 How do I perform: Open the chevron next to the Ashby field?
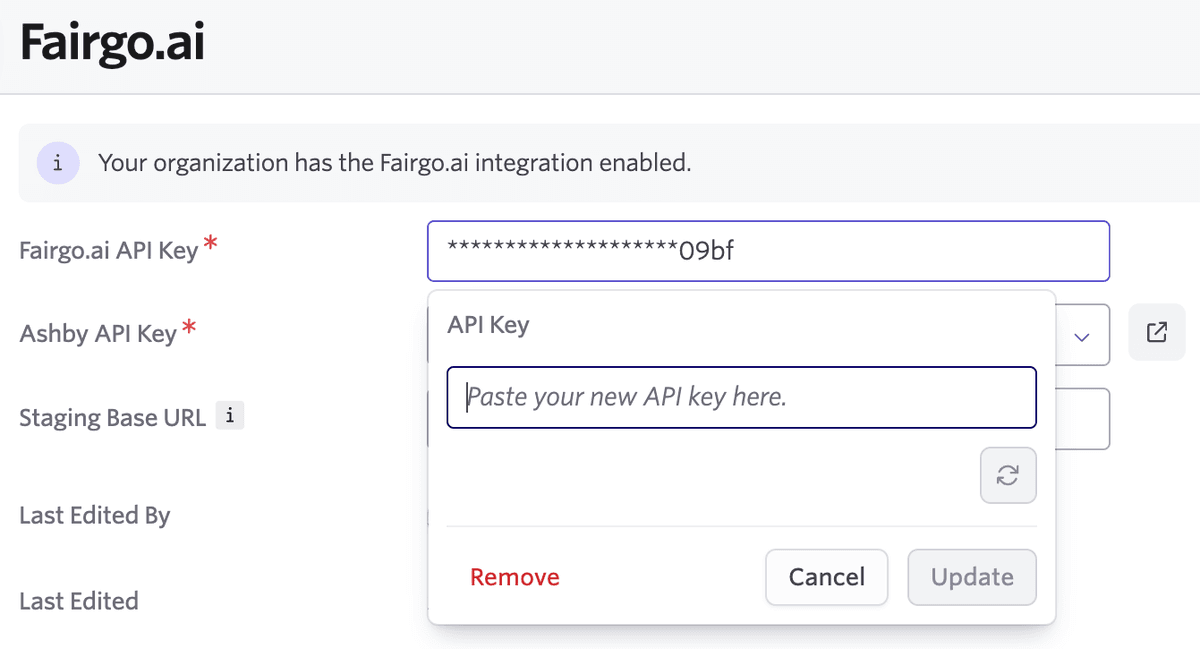[x=1081, y=334]
